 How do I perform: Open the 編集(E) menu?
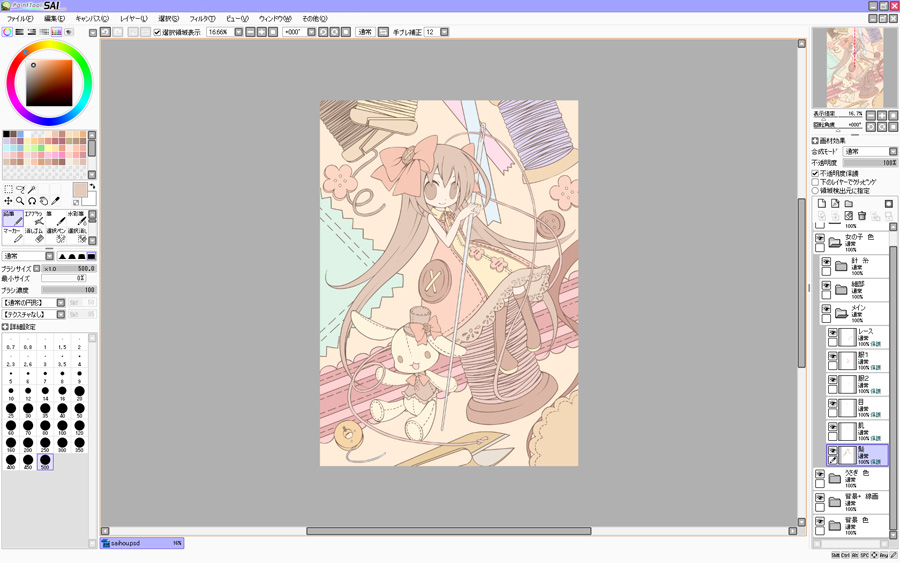click(x=55, y=19)
